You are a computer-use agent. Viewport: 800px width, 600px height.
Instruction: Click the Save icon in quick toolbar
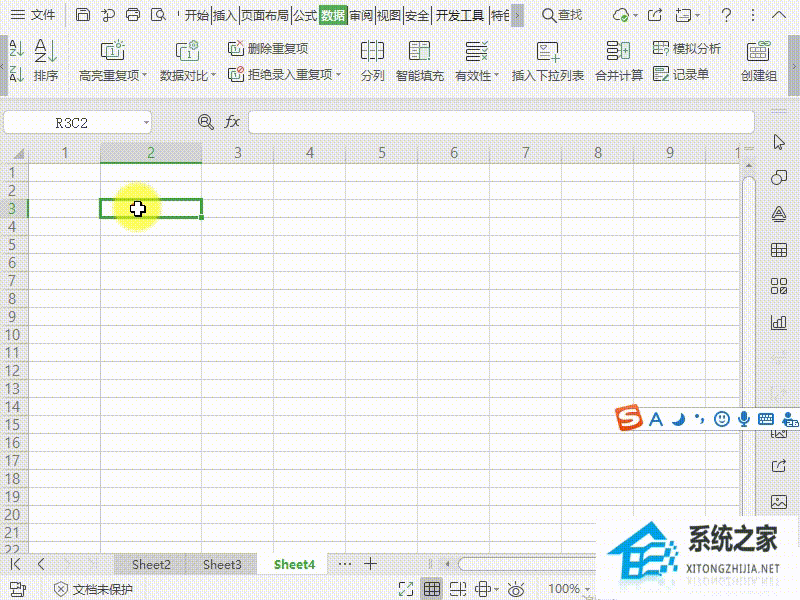click(83, 15)
